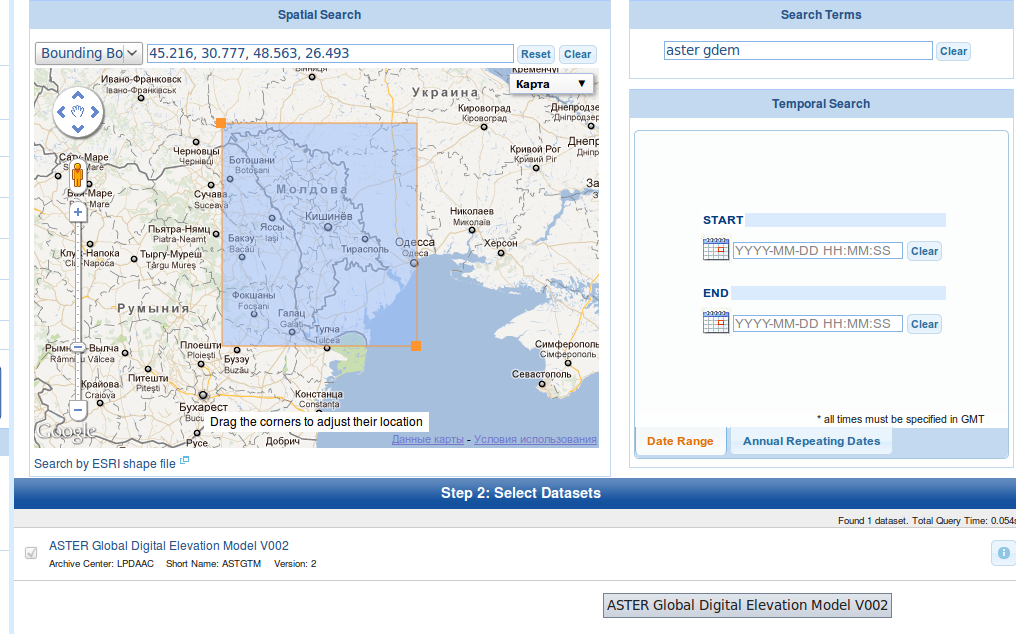
Task: Clear the aster gdem search term
Action: tap(953, 51)
